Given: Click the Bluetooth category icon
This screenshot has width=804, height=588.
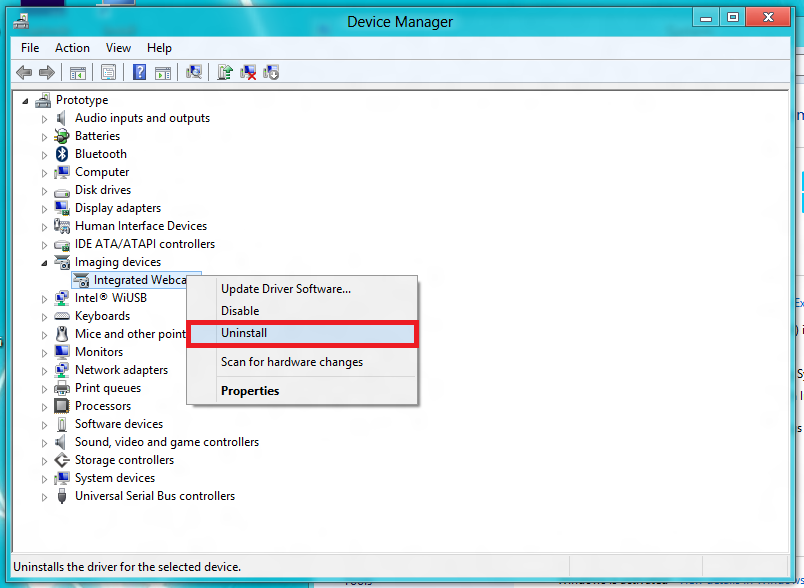Looking at the screenshot, I should (x=62, y=154).
